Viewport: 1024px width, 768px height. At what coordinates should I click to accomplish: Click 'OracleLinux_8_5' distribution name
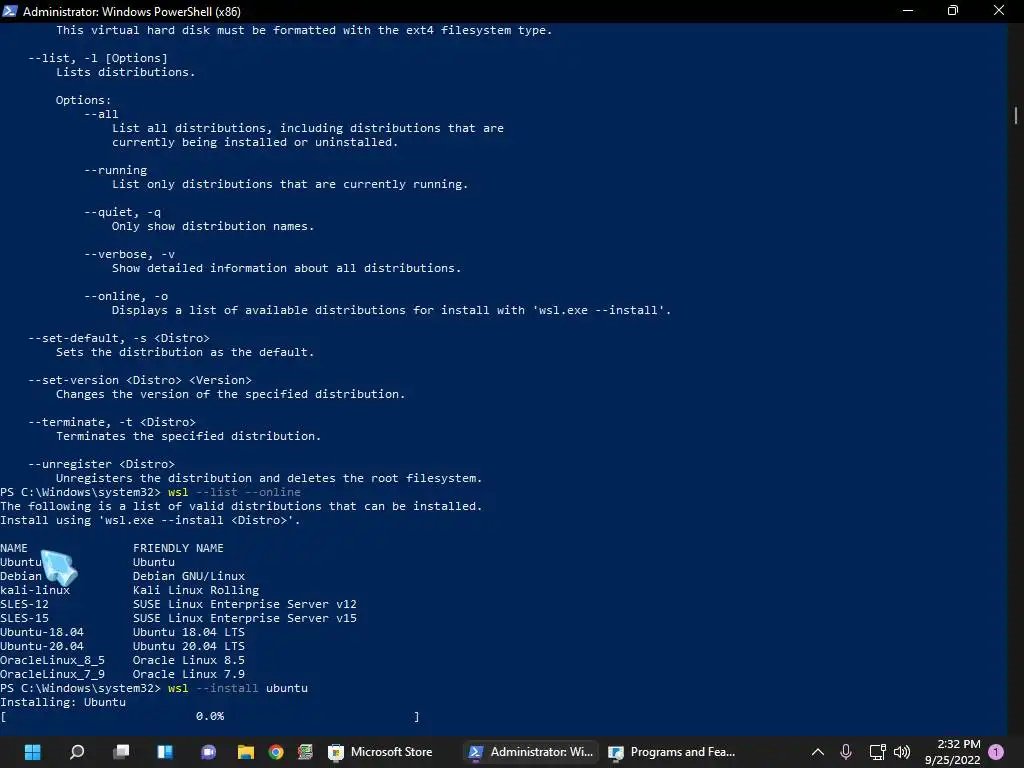tap(52, 660)
